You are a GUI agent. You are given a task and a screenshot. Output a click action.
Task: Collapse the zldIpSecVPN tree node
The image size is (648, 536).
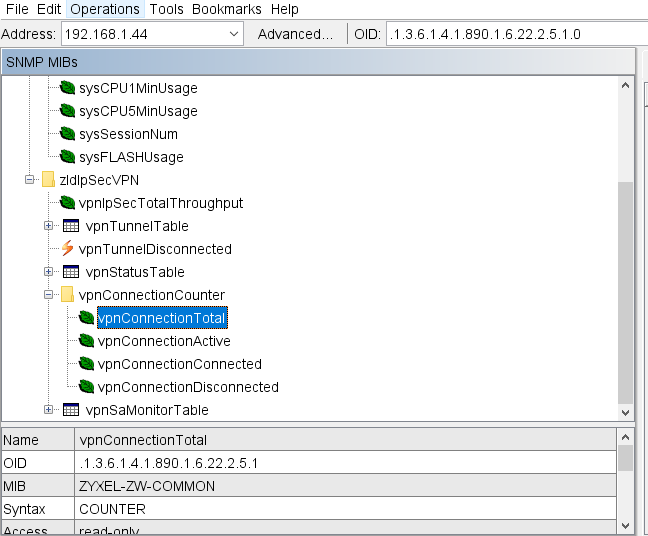point(29,180)
